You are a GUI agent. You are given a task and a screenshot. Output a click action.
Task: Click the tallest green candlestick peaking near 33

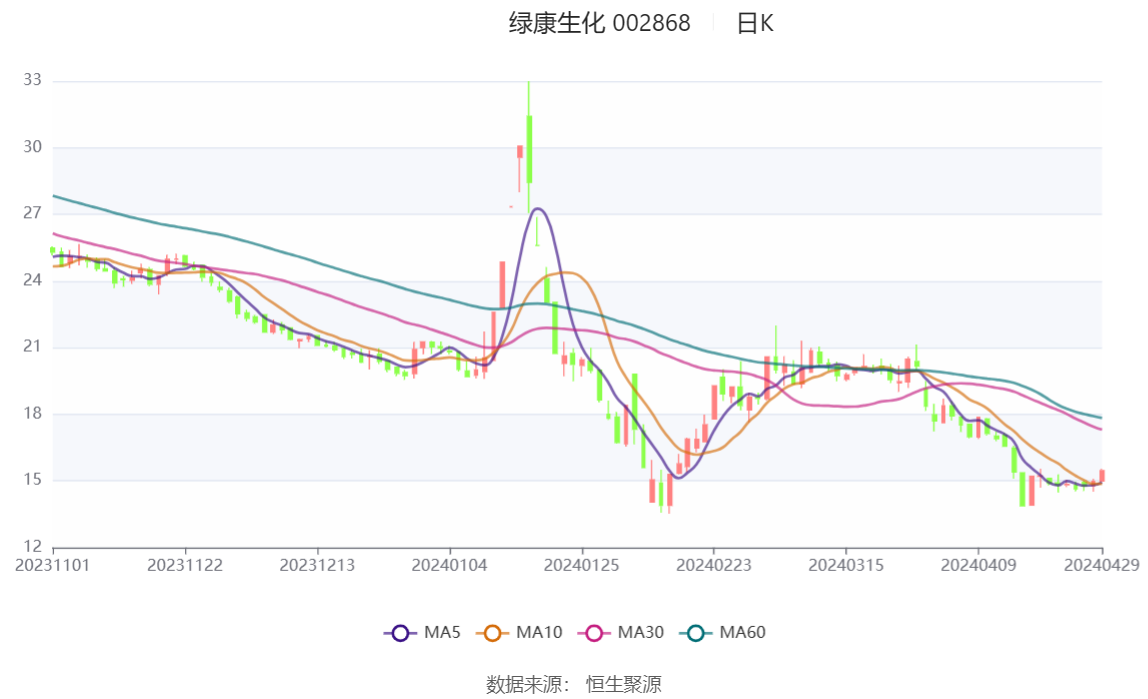(529, 149)
